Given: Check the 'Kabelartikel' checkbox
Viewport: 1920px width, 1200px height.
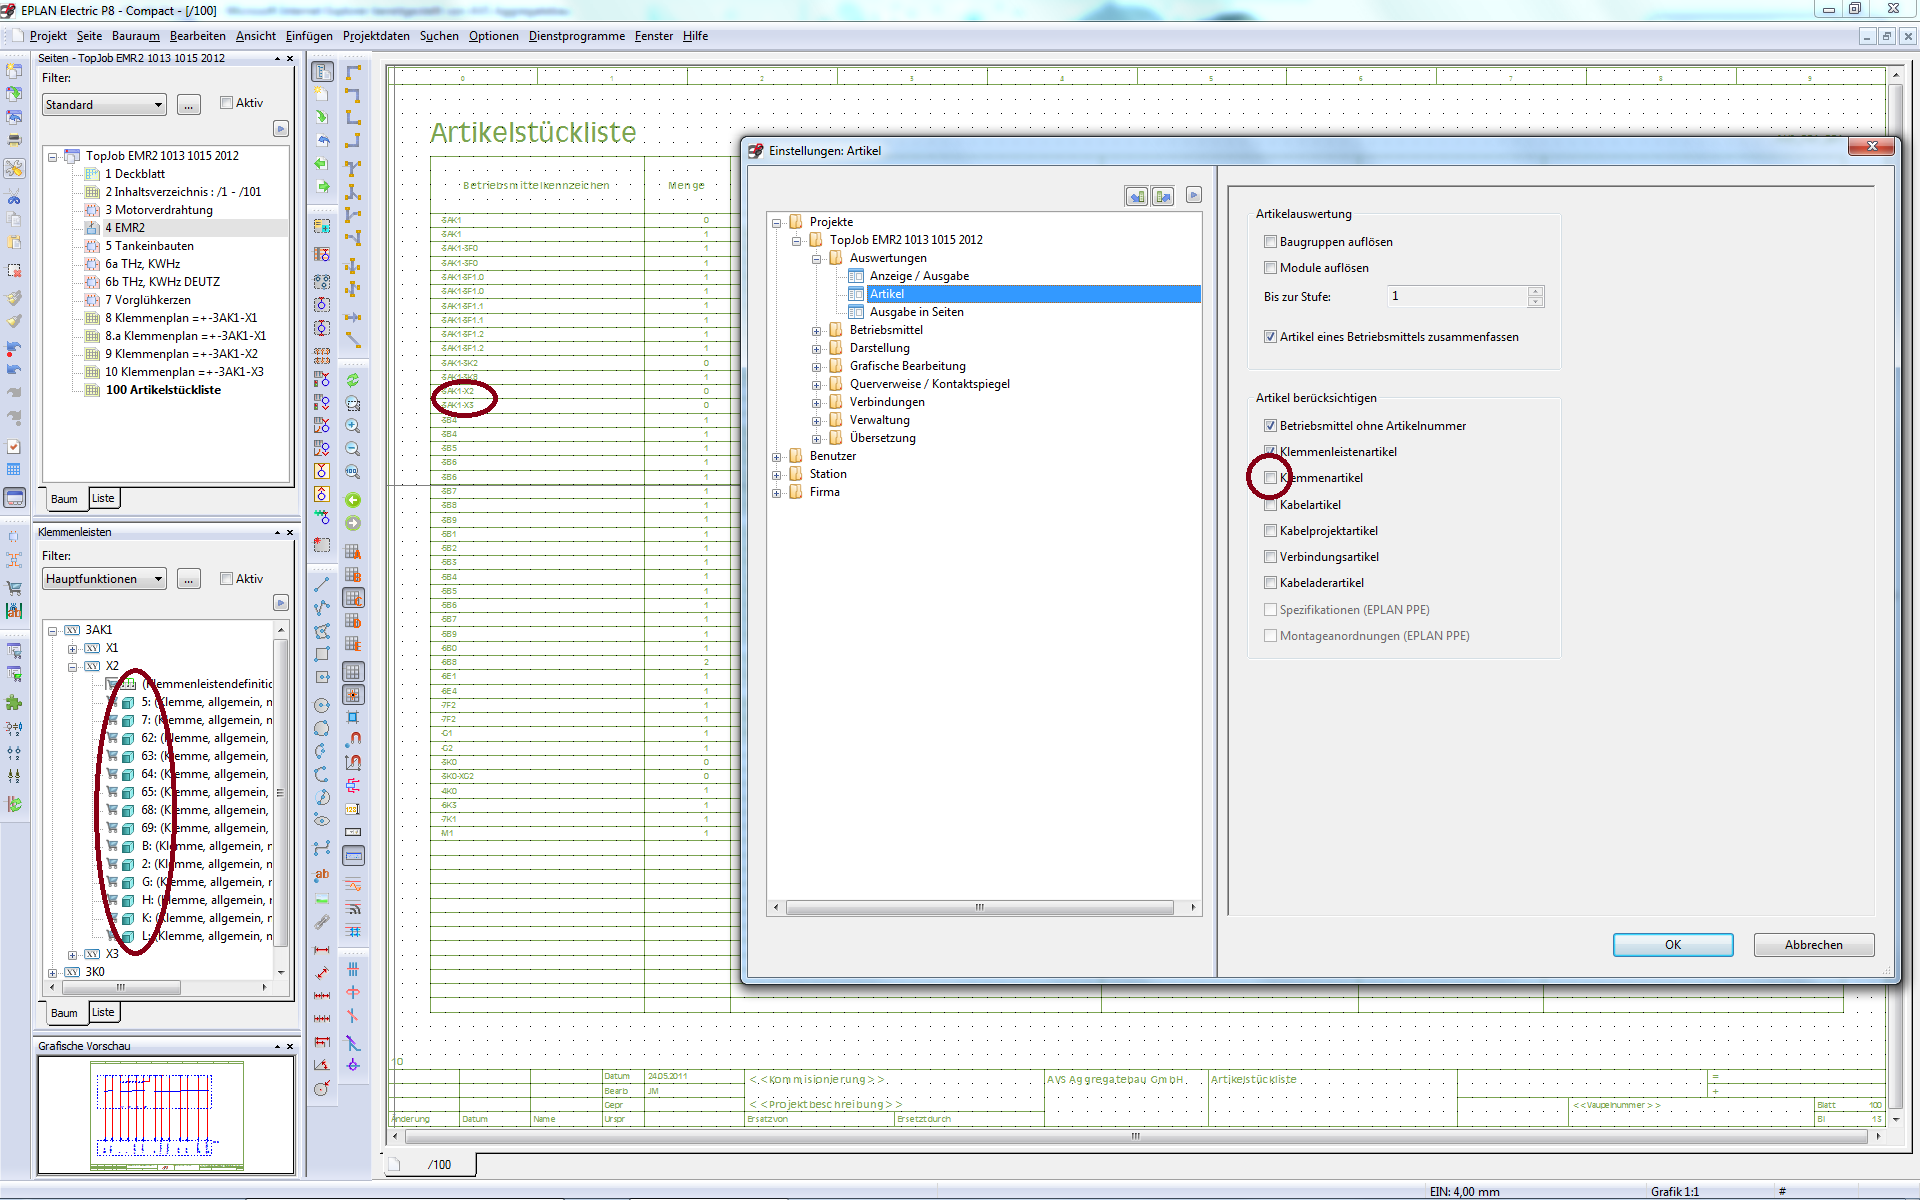Looking at the screenshot, I should (x=1270, y=505).
